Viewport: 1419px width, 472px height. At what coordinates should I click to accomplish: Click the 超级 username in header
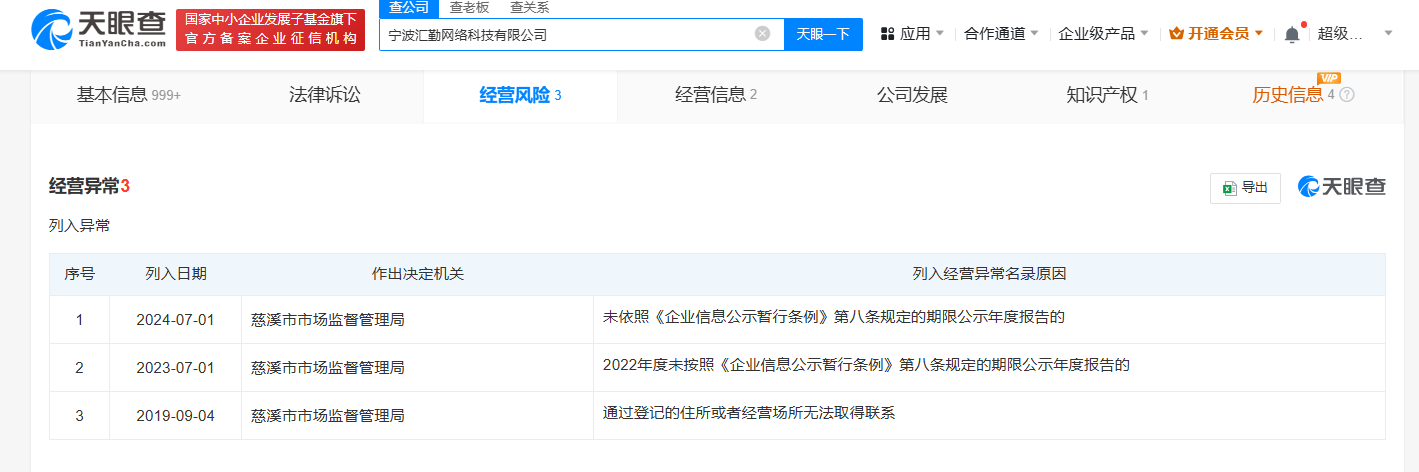coord(1340,34)
